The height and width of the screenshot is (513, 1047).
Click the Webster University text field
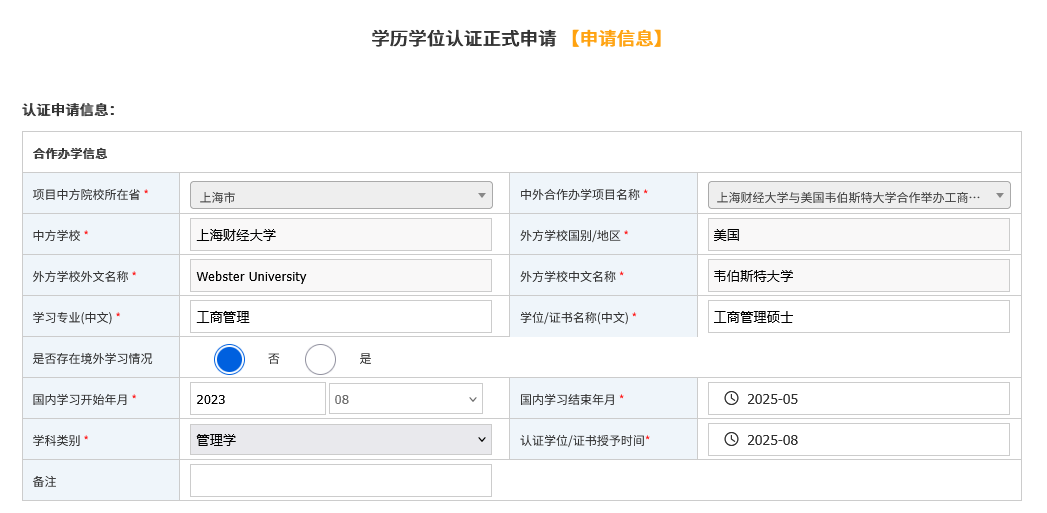341,276
